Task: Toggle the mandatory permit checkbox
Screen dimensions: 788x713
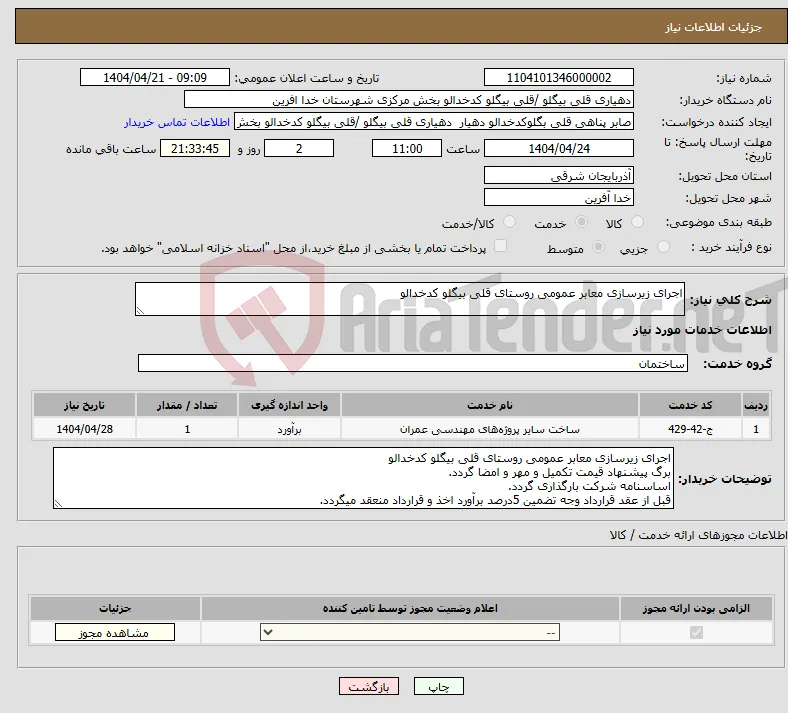Action: 696,632
